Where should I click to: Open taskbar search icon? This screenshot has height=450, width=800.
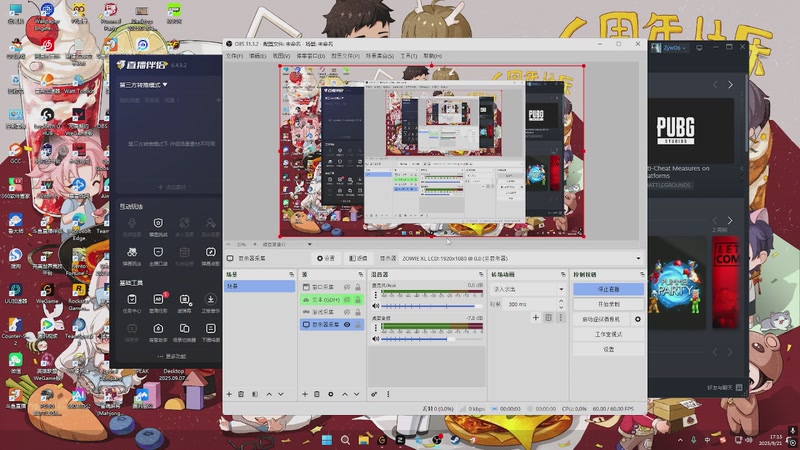point(345,439)
